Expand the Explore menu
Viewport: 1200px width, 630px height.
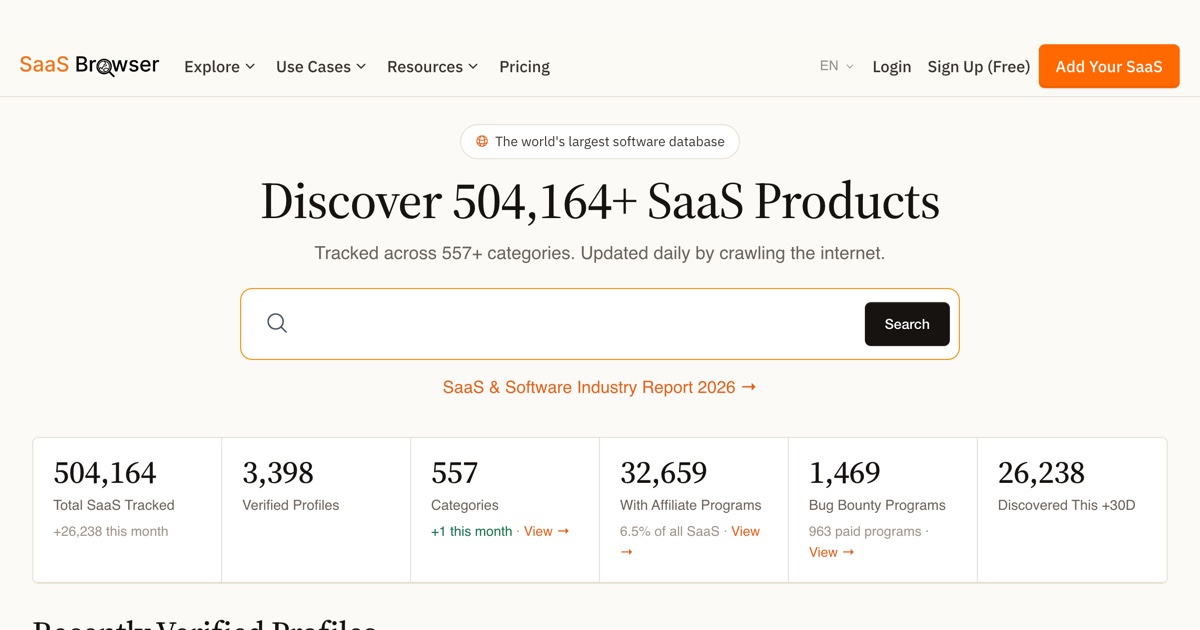pos(220,67)
